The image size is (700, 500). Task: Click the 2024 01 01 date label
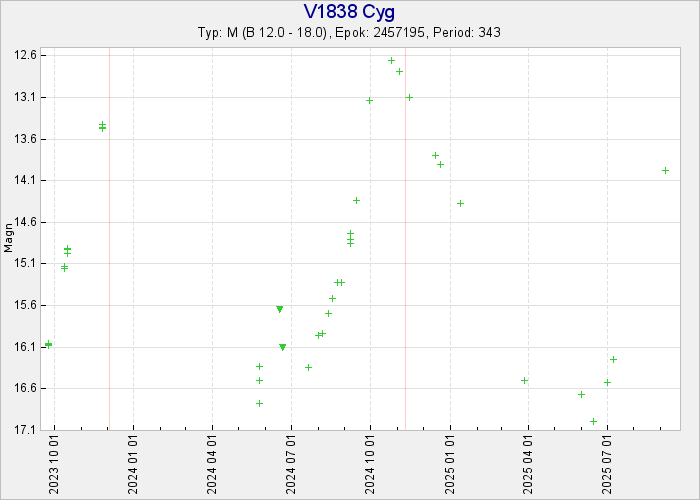point(133,465)
